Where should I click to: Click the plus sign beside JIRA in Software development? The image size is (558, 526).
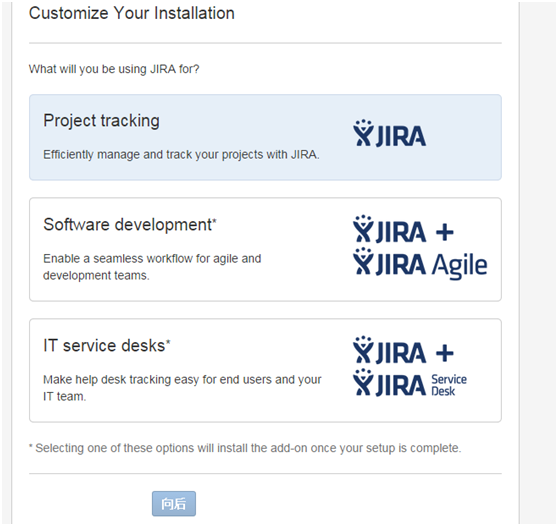pos(445,232)
